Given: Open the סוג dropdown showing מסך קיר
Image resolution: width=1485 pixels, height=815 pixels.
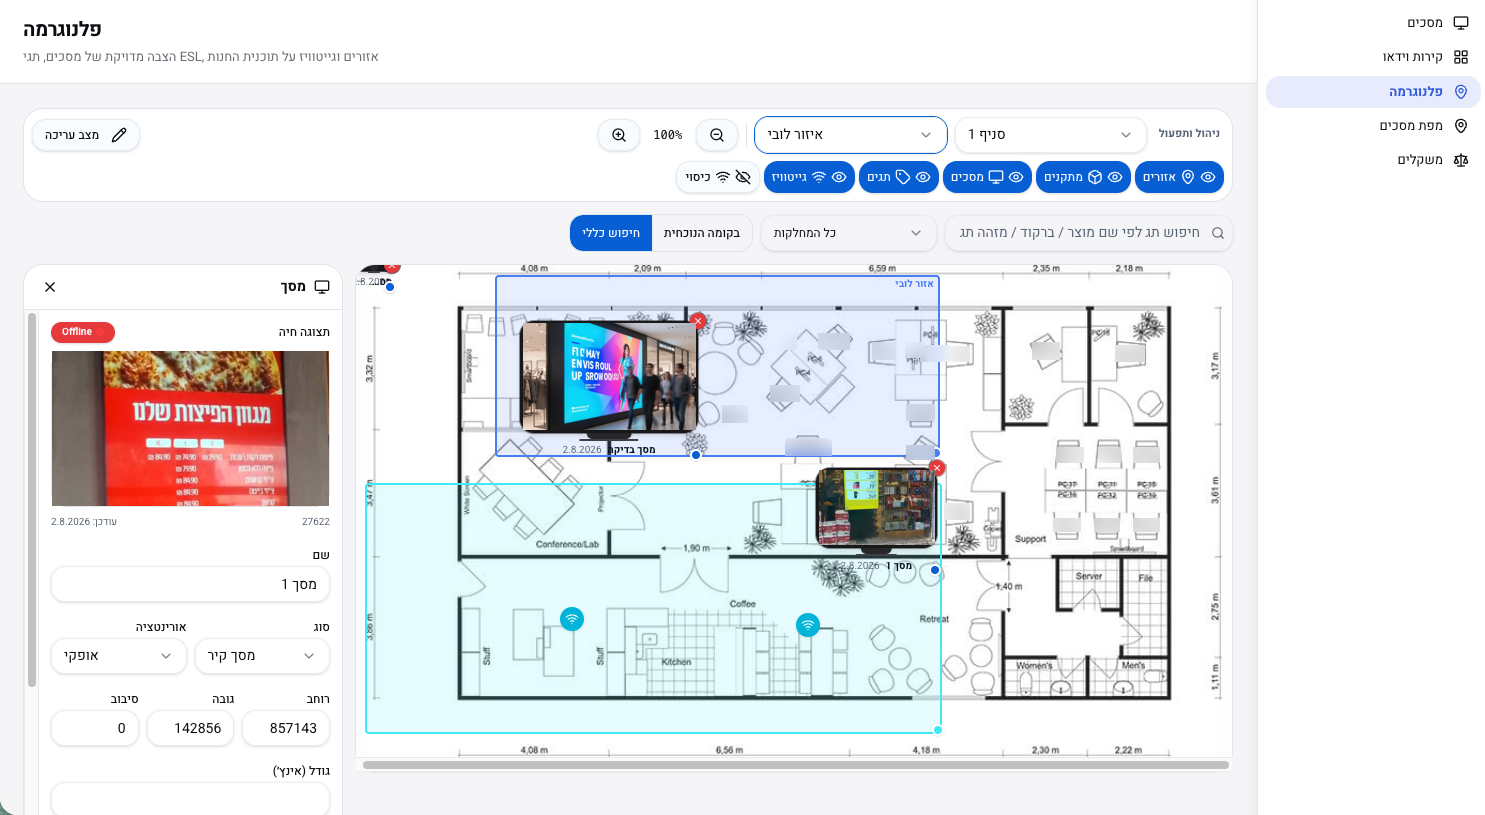Looking at the screenshot, I should [x=262, y=656].
